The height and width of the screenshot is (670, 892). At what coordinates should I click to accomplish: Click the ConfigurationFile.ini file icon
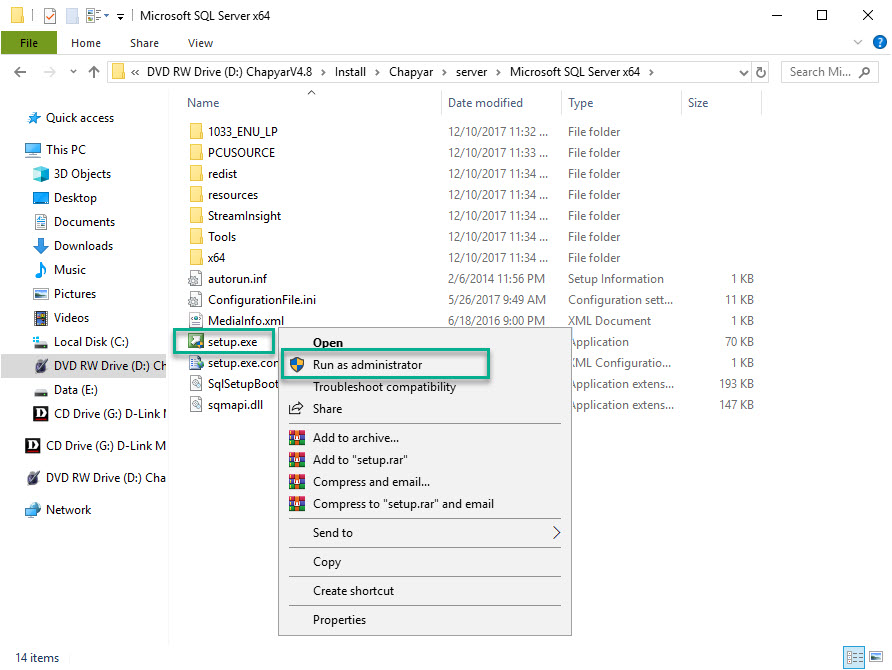pyautogui.click(x=196, y=300)
